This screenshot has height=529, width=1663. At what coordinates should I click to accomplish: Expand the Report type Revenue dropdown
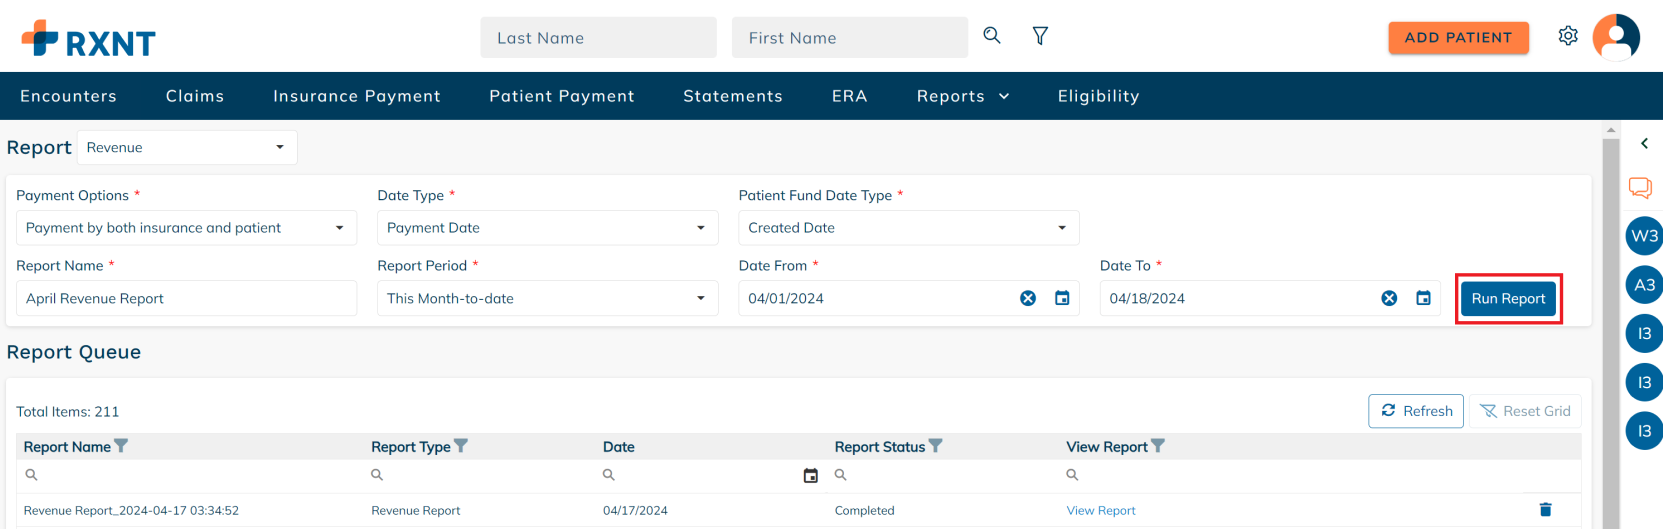(x=187, y=147)
